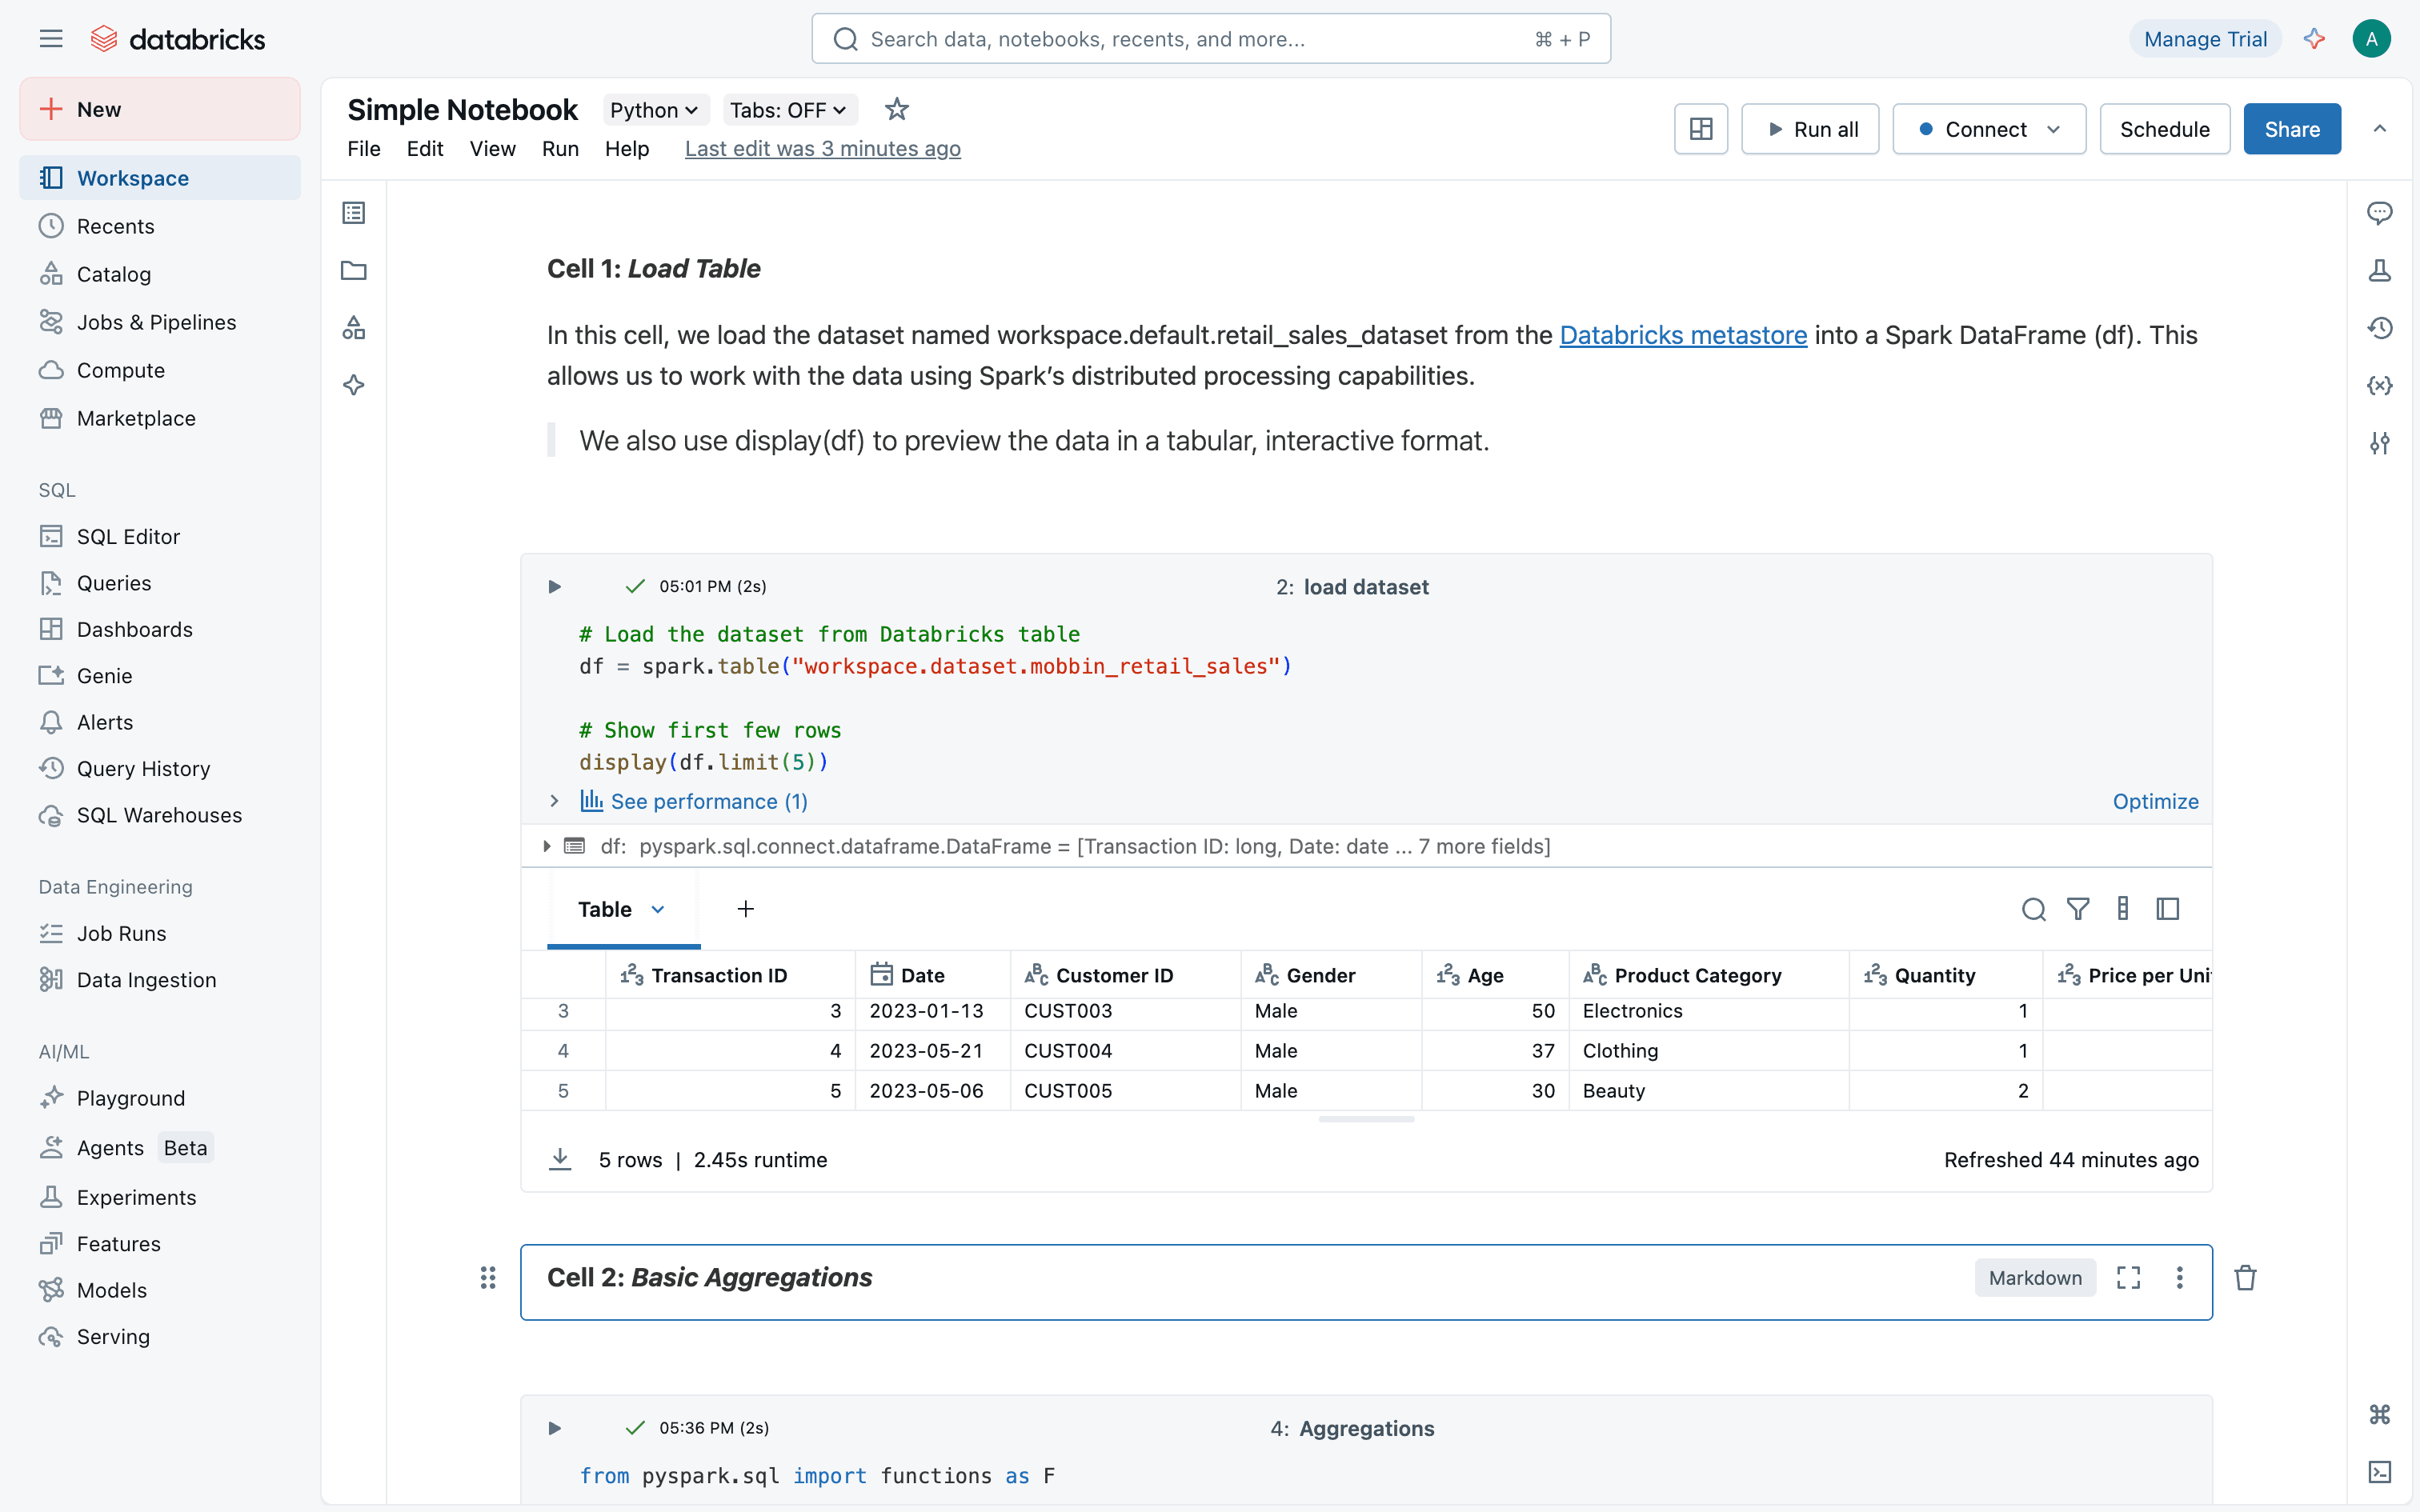Viewport: 2420px width, 1512px height.
Task: Download the table results
Action: (x=560, y=1159)
